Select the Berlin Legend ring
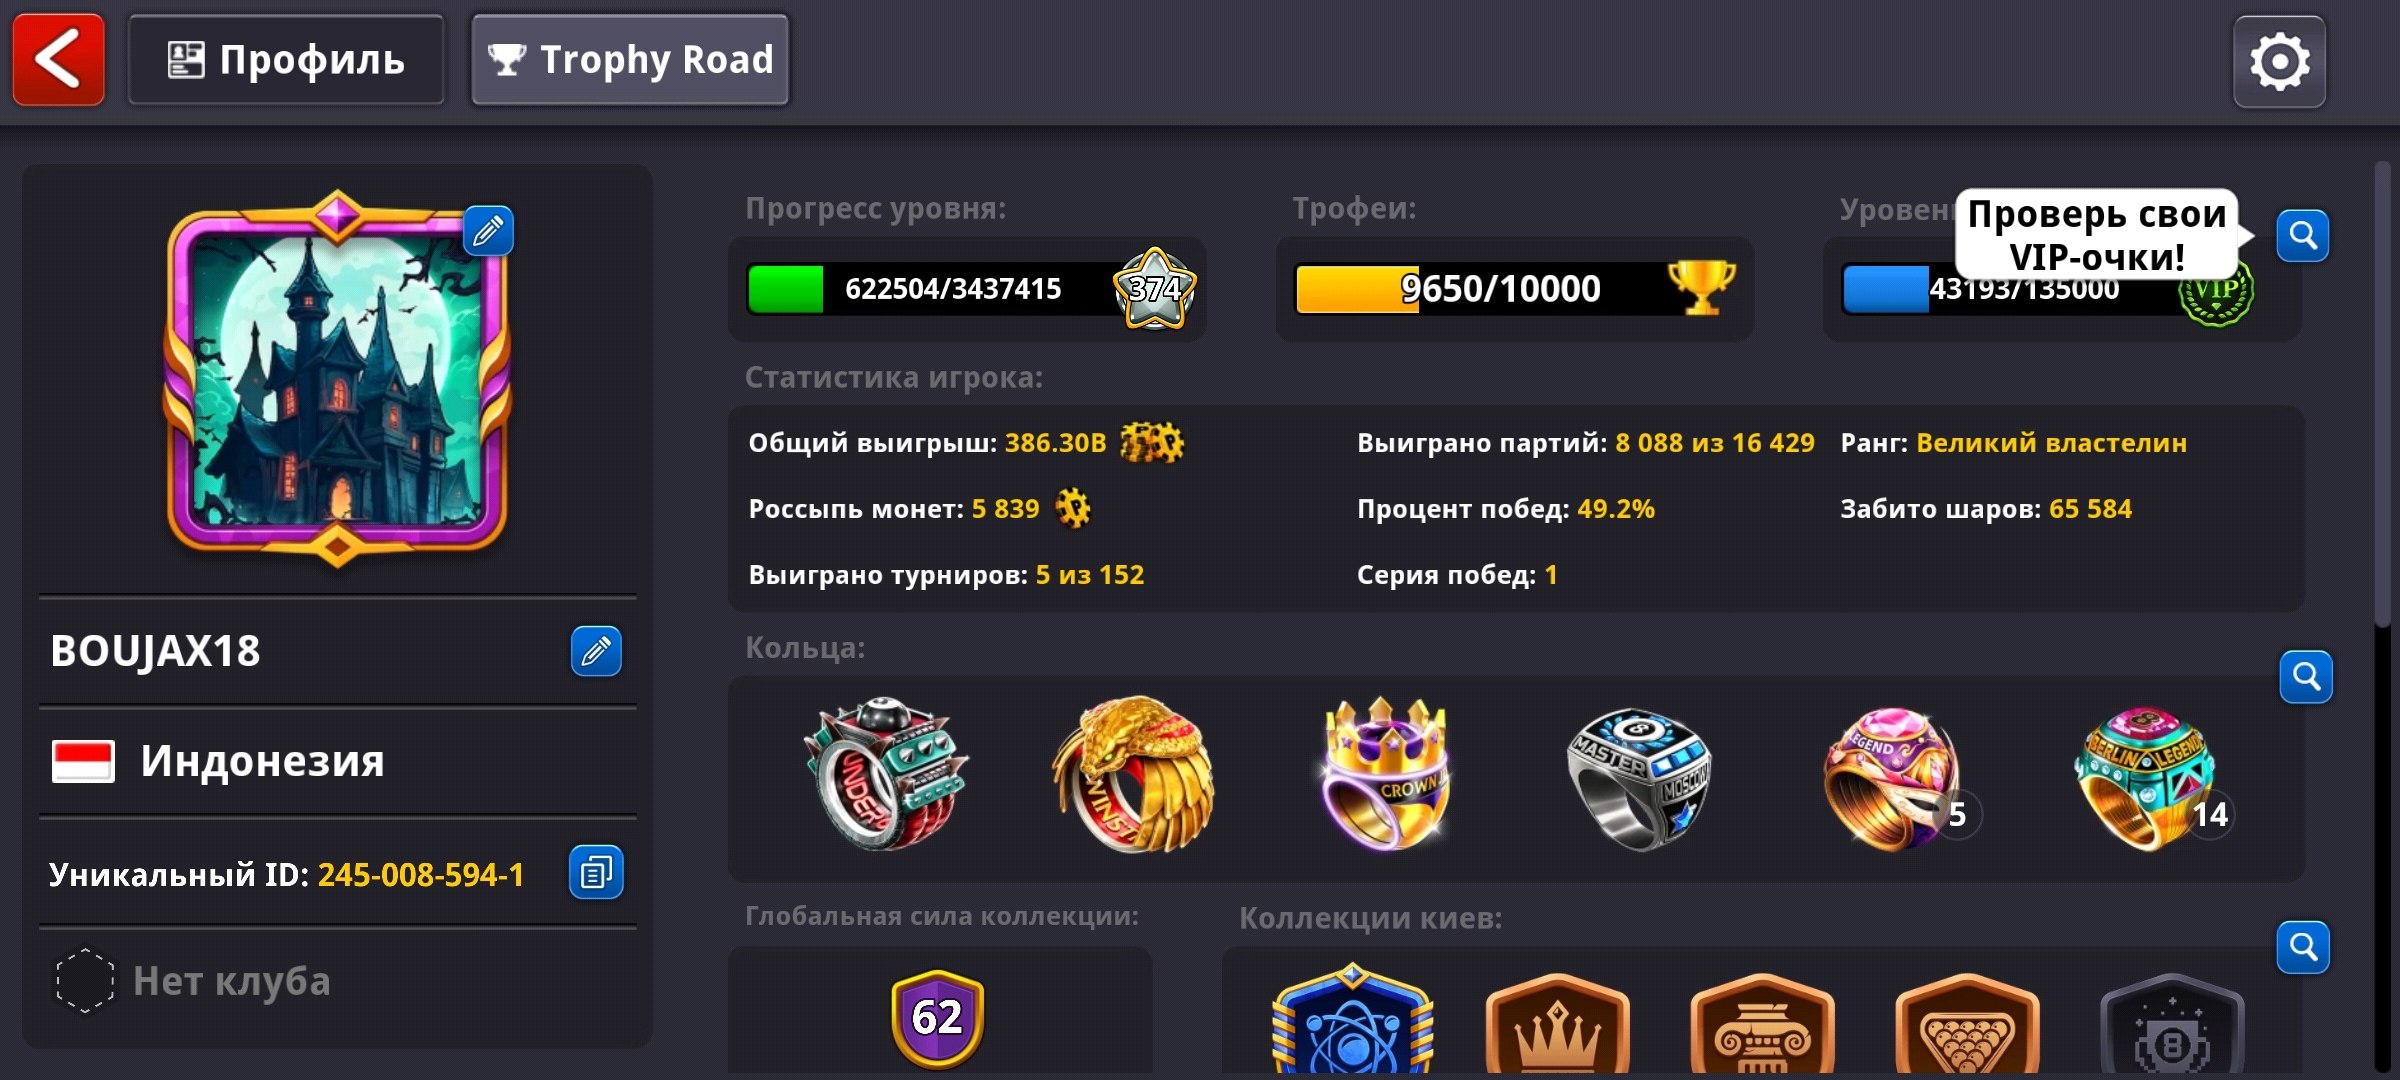This screenshot has width=2400, height=1080. pos(2148,778)
